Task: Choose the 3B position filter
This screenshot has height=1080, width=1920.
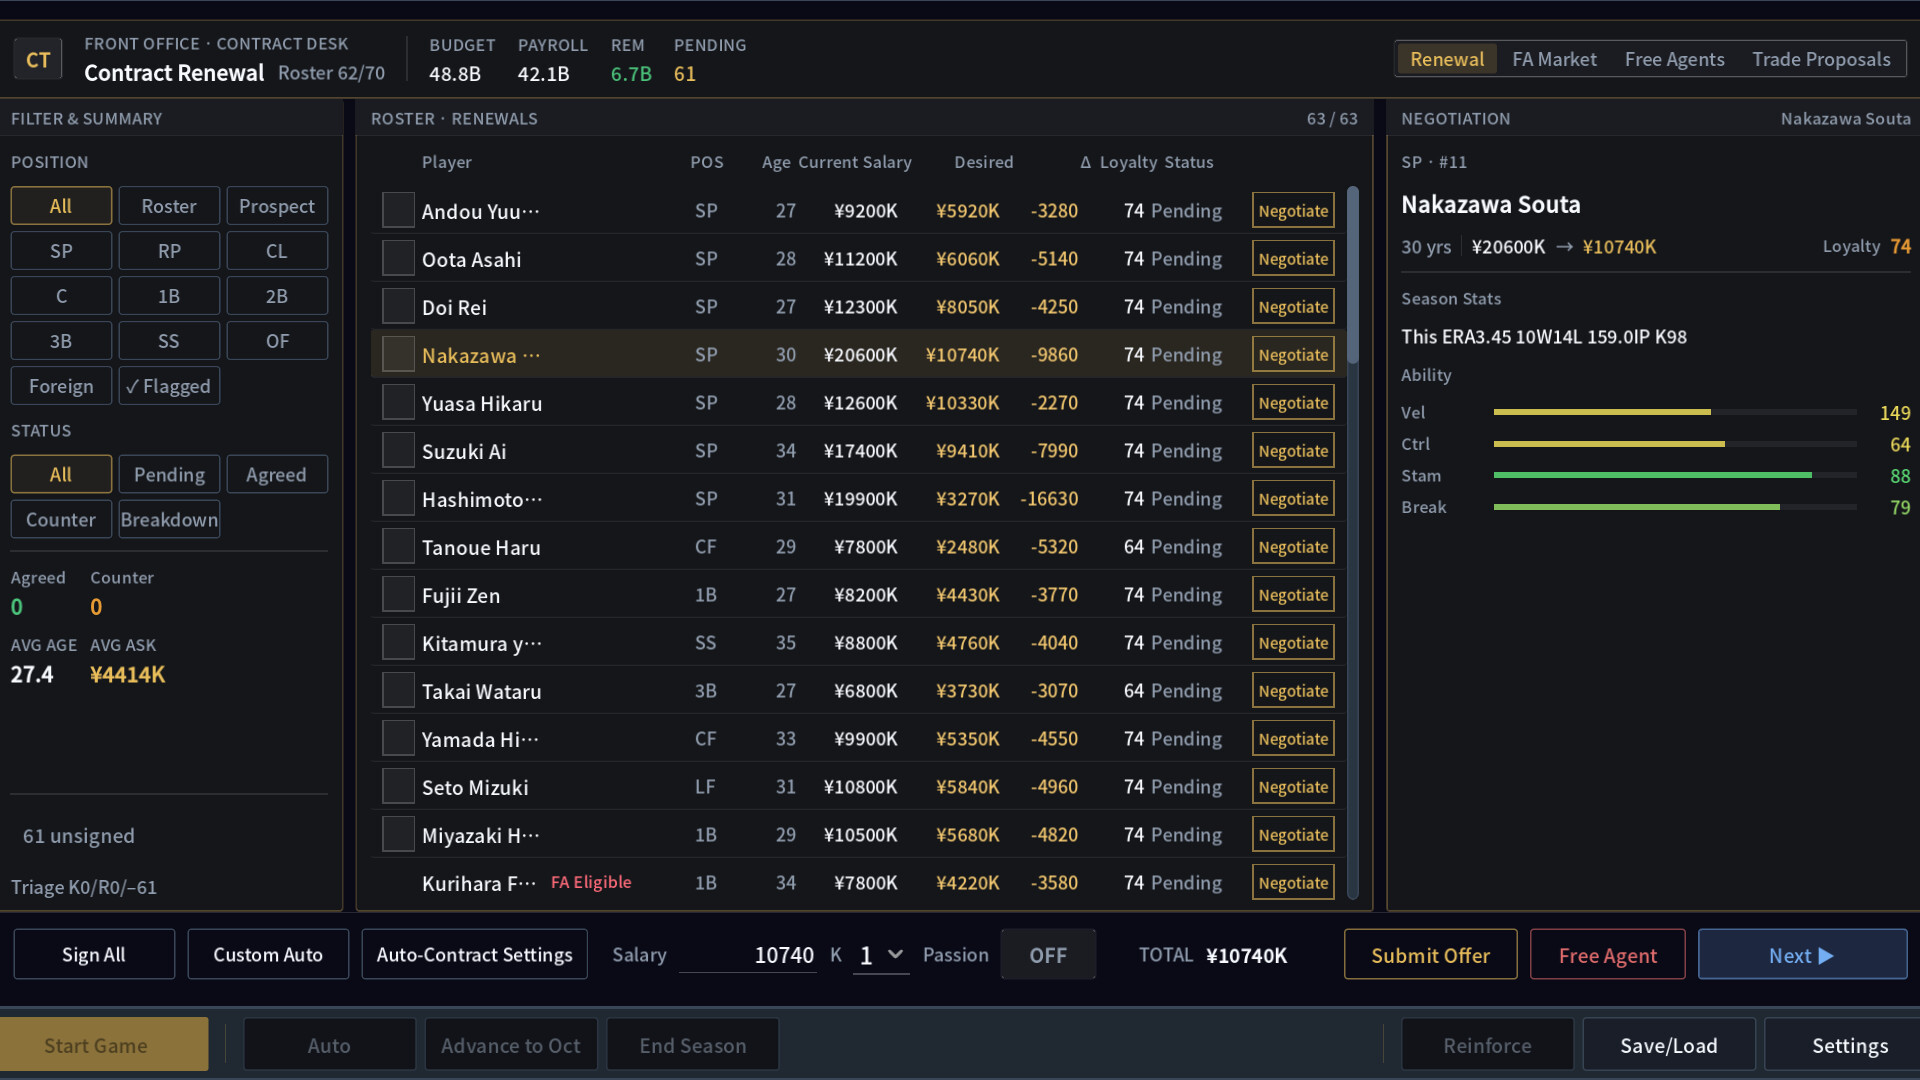Action: 61,341
